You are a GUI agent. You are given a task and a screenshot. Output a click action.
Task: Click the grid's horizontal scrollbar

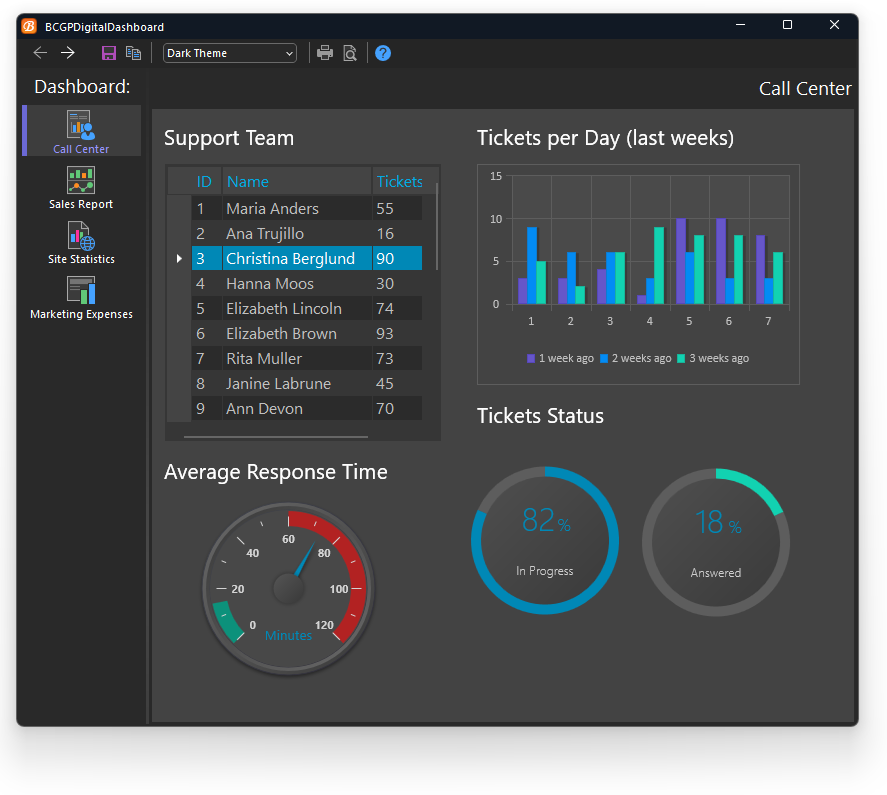[276, 436]
